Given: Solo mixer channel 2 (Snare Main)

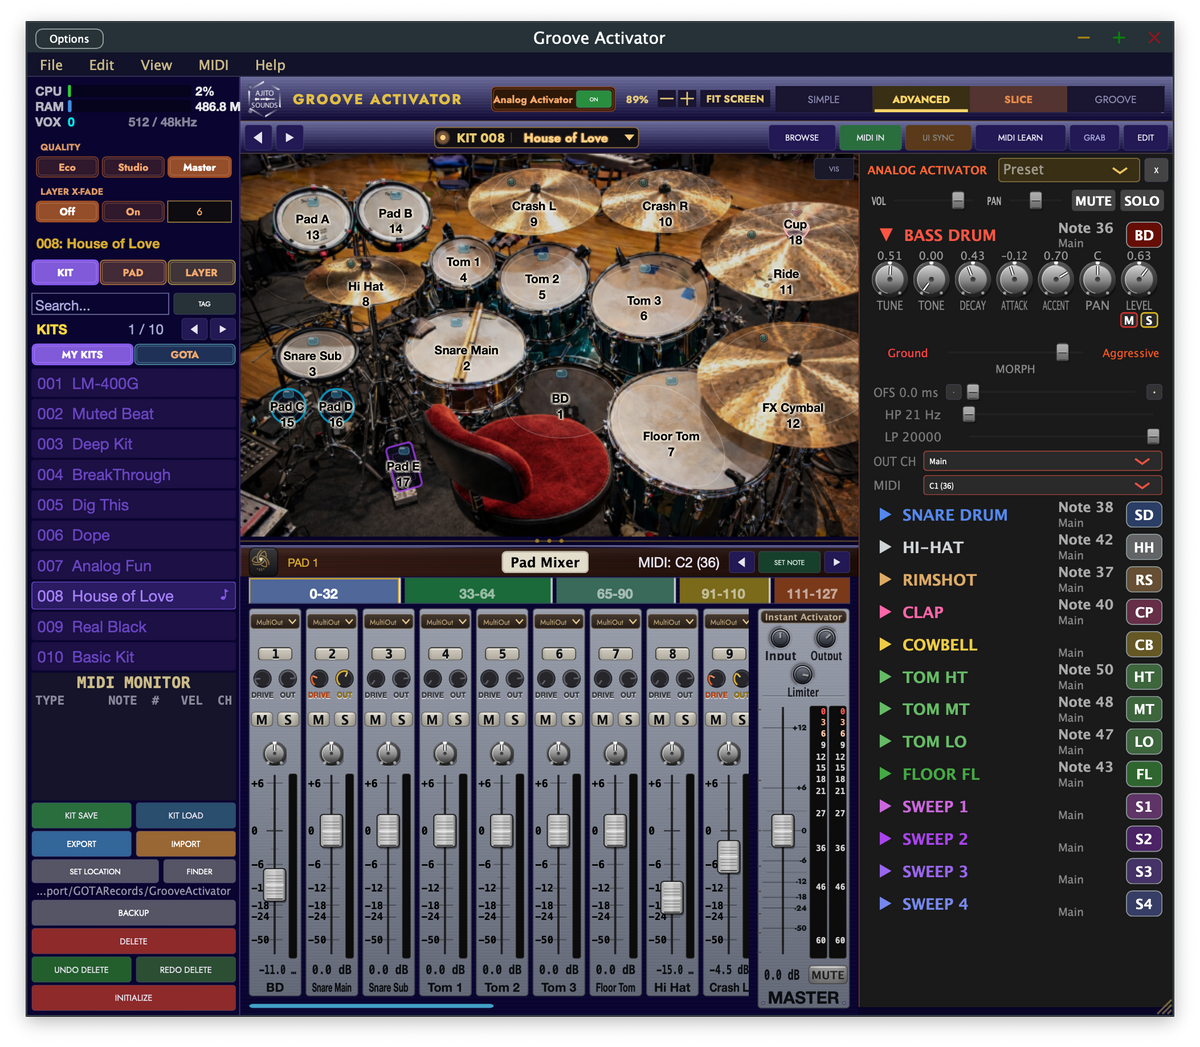Looking at the screenshot, I should pyautogui.click(x=345, y=719).
